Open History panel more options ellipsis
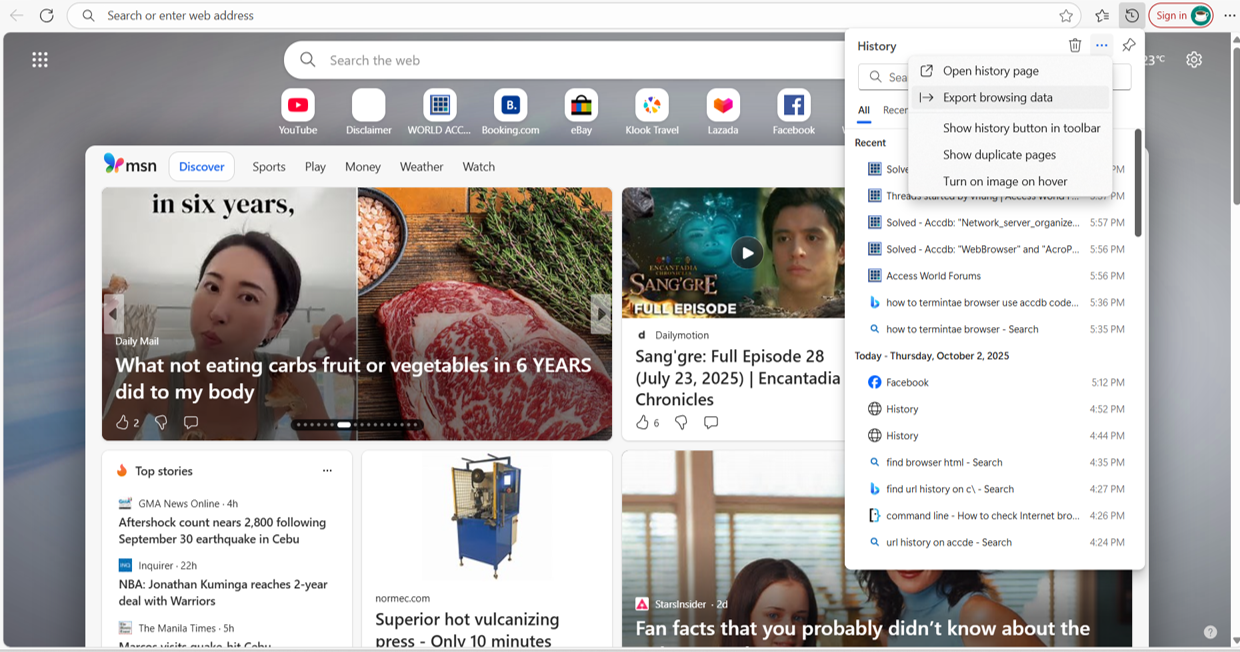 pyautogui.click(x=1101, y=45)
